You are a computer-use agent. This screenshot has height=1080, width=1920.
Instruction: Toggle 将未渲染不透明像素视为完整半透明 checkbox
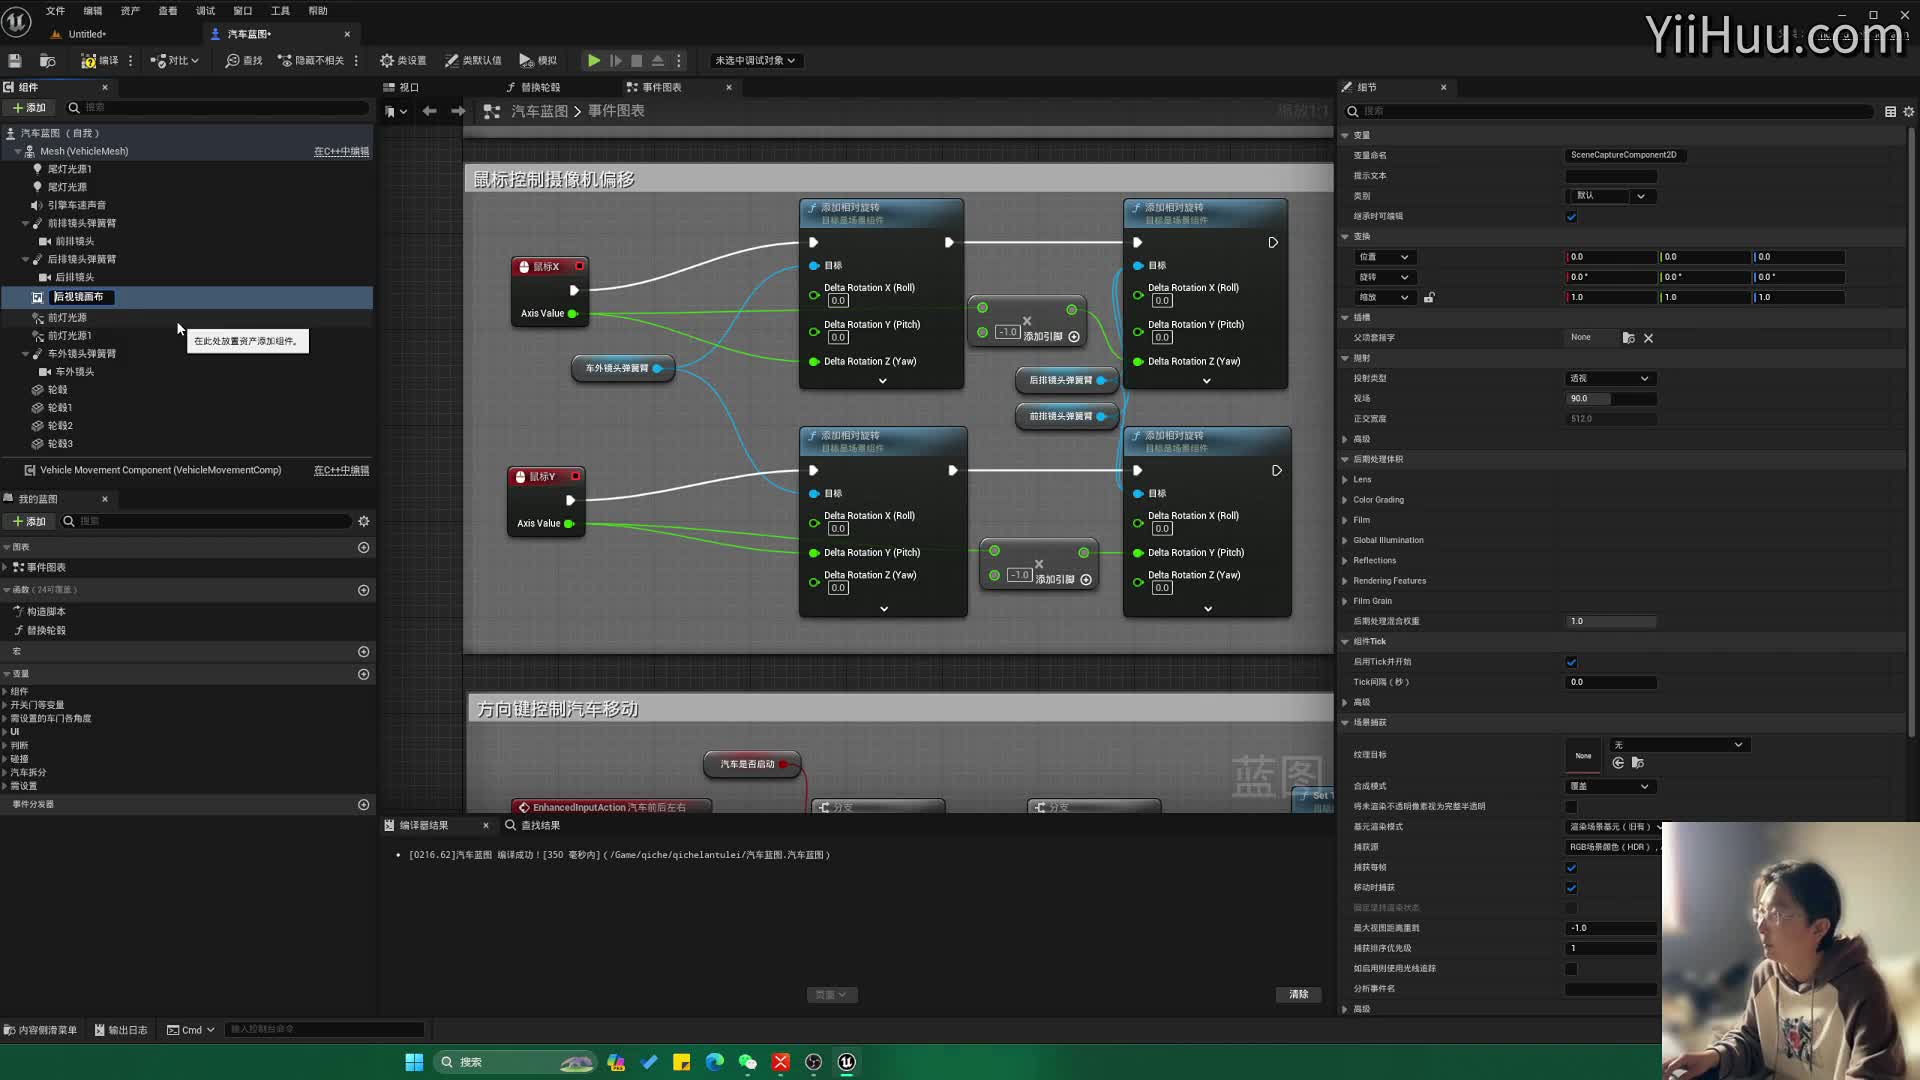tap(1571, 807)
